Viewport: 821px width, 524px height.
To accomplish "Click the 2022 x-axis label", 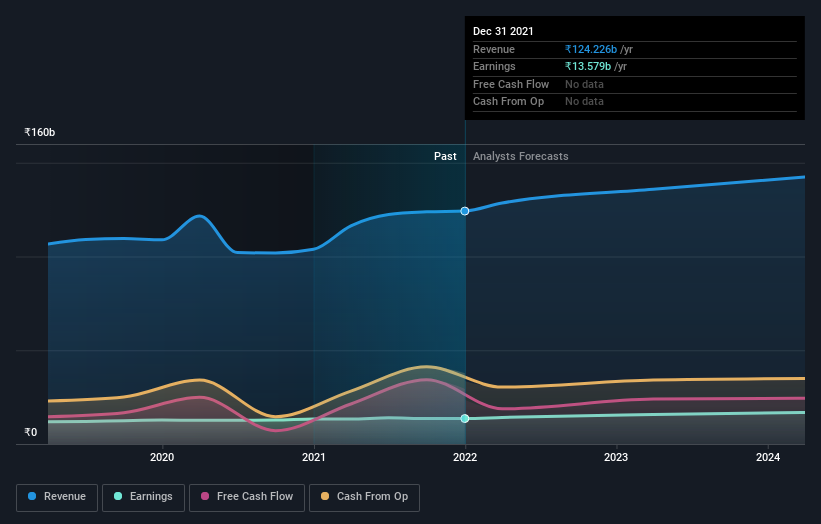I will [x=465, y=457].
